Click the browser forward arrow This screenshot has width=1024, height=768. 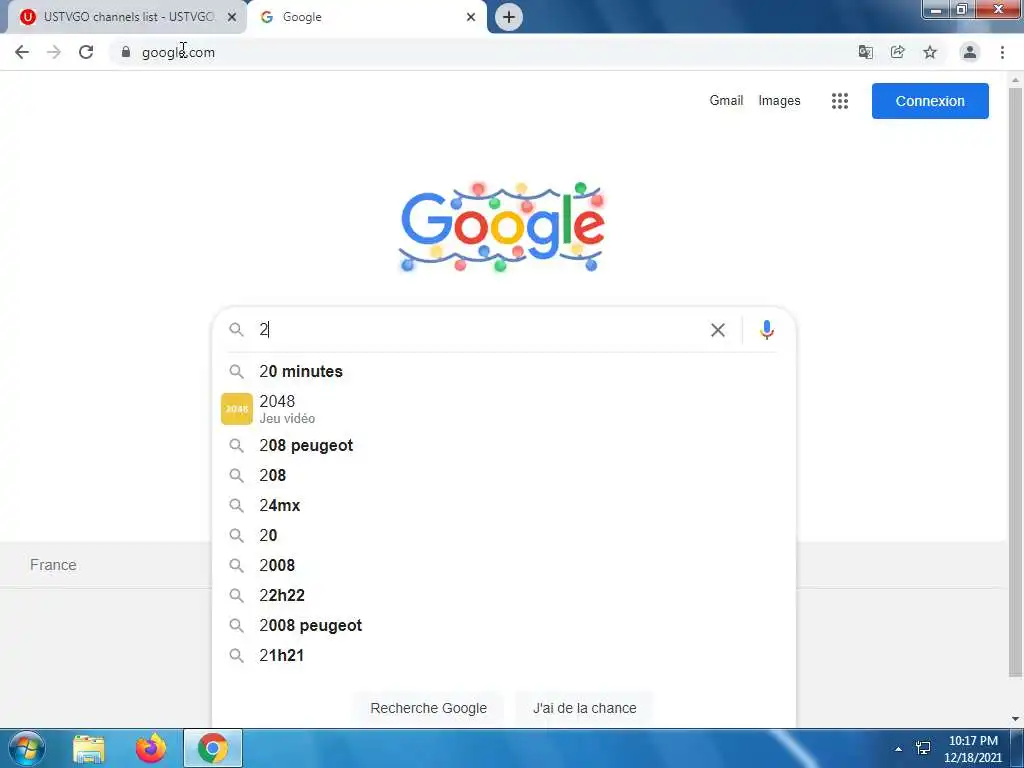[x=54, y=52]
